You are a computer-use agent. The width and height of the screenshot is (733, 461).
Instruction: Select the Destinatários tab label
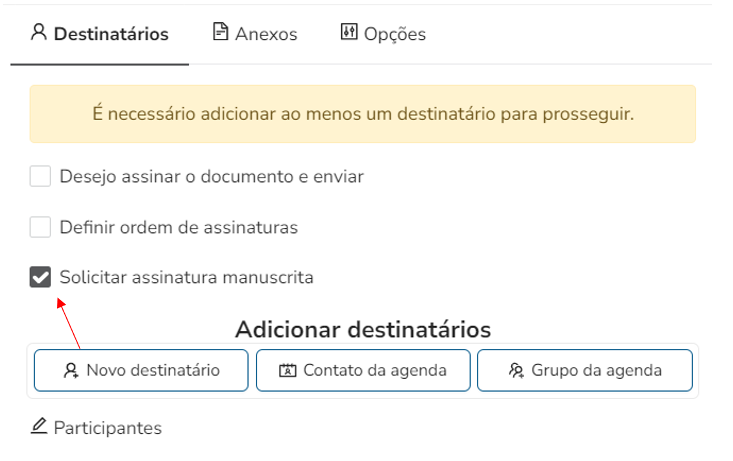click(111, 34)
